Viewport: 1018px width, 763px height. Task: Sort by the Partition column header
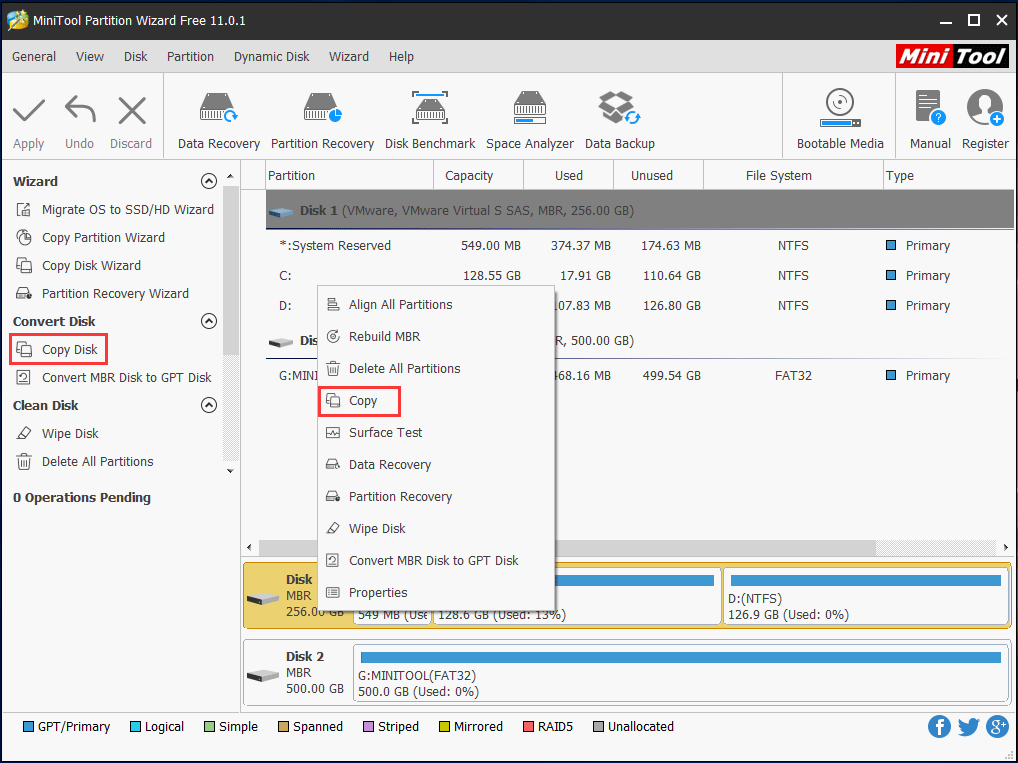tap(349, 175)
